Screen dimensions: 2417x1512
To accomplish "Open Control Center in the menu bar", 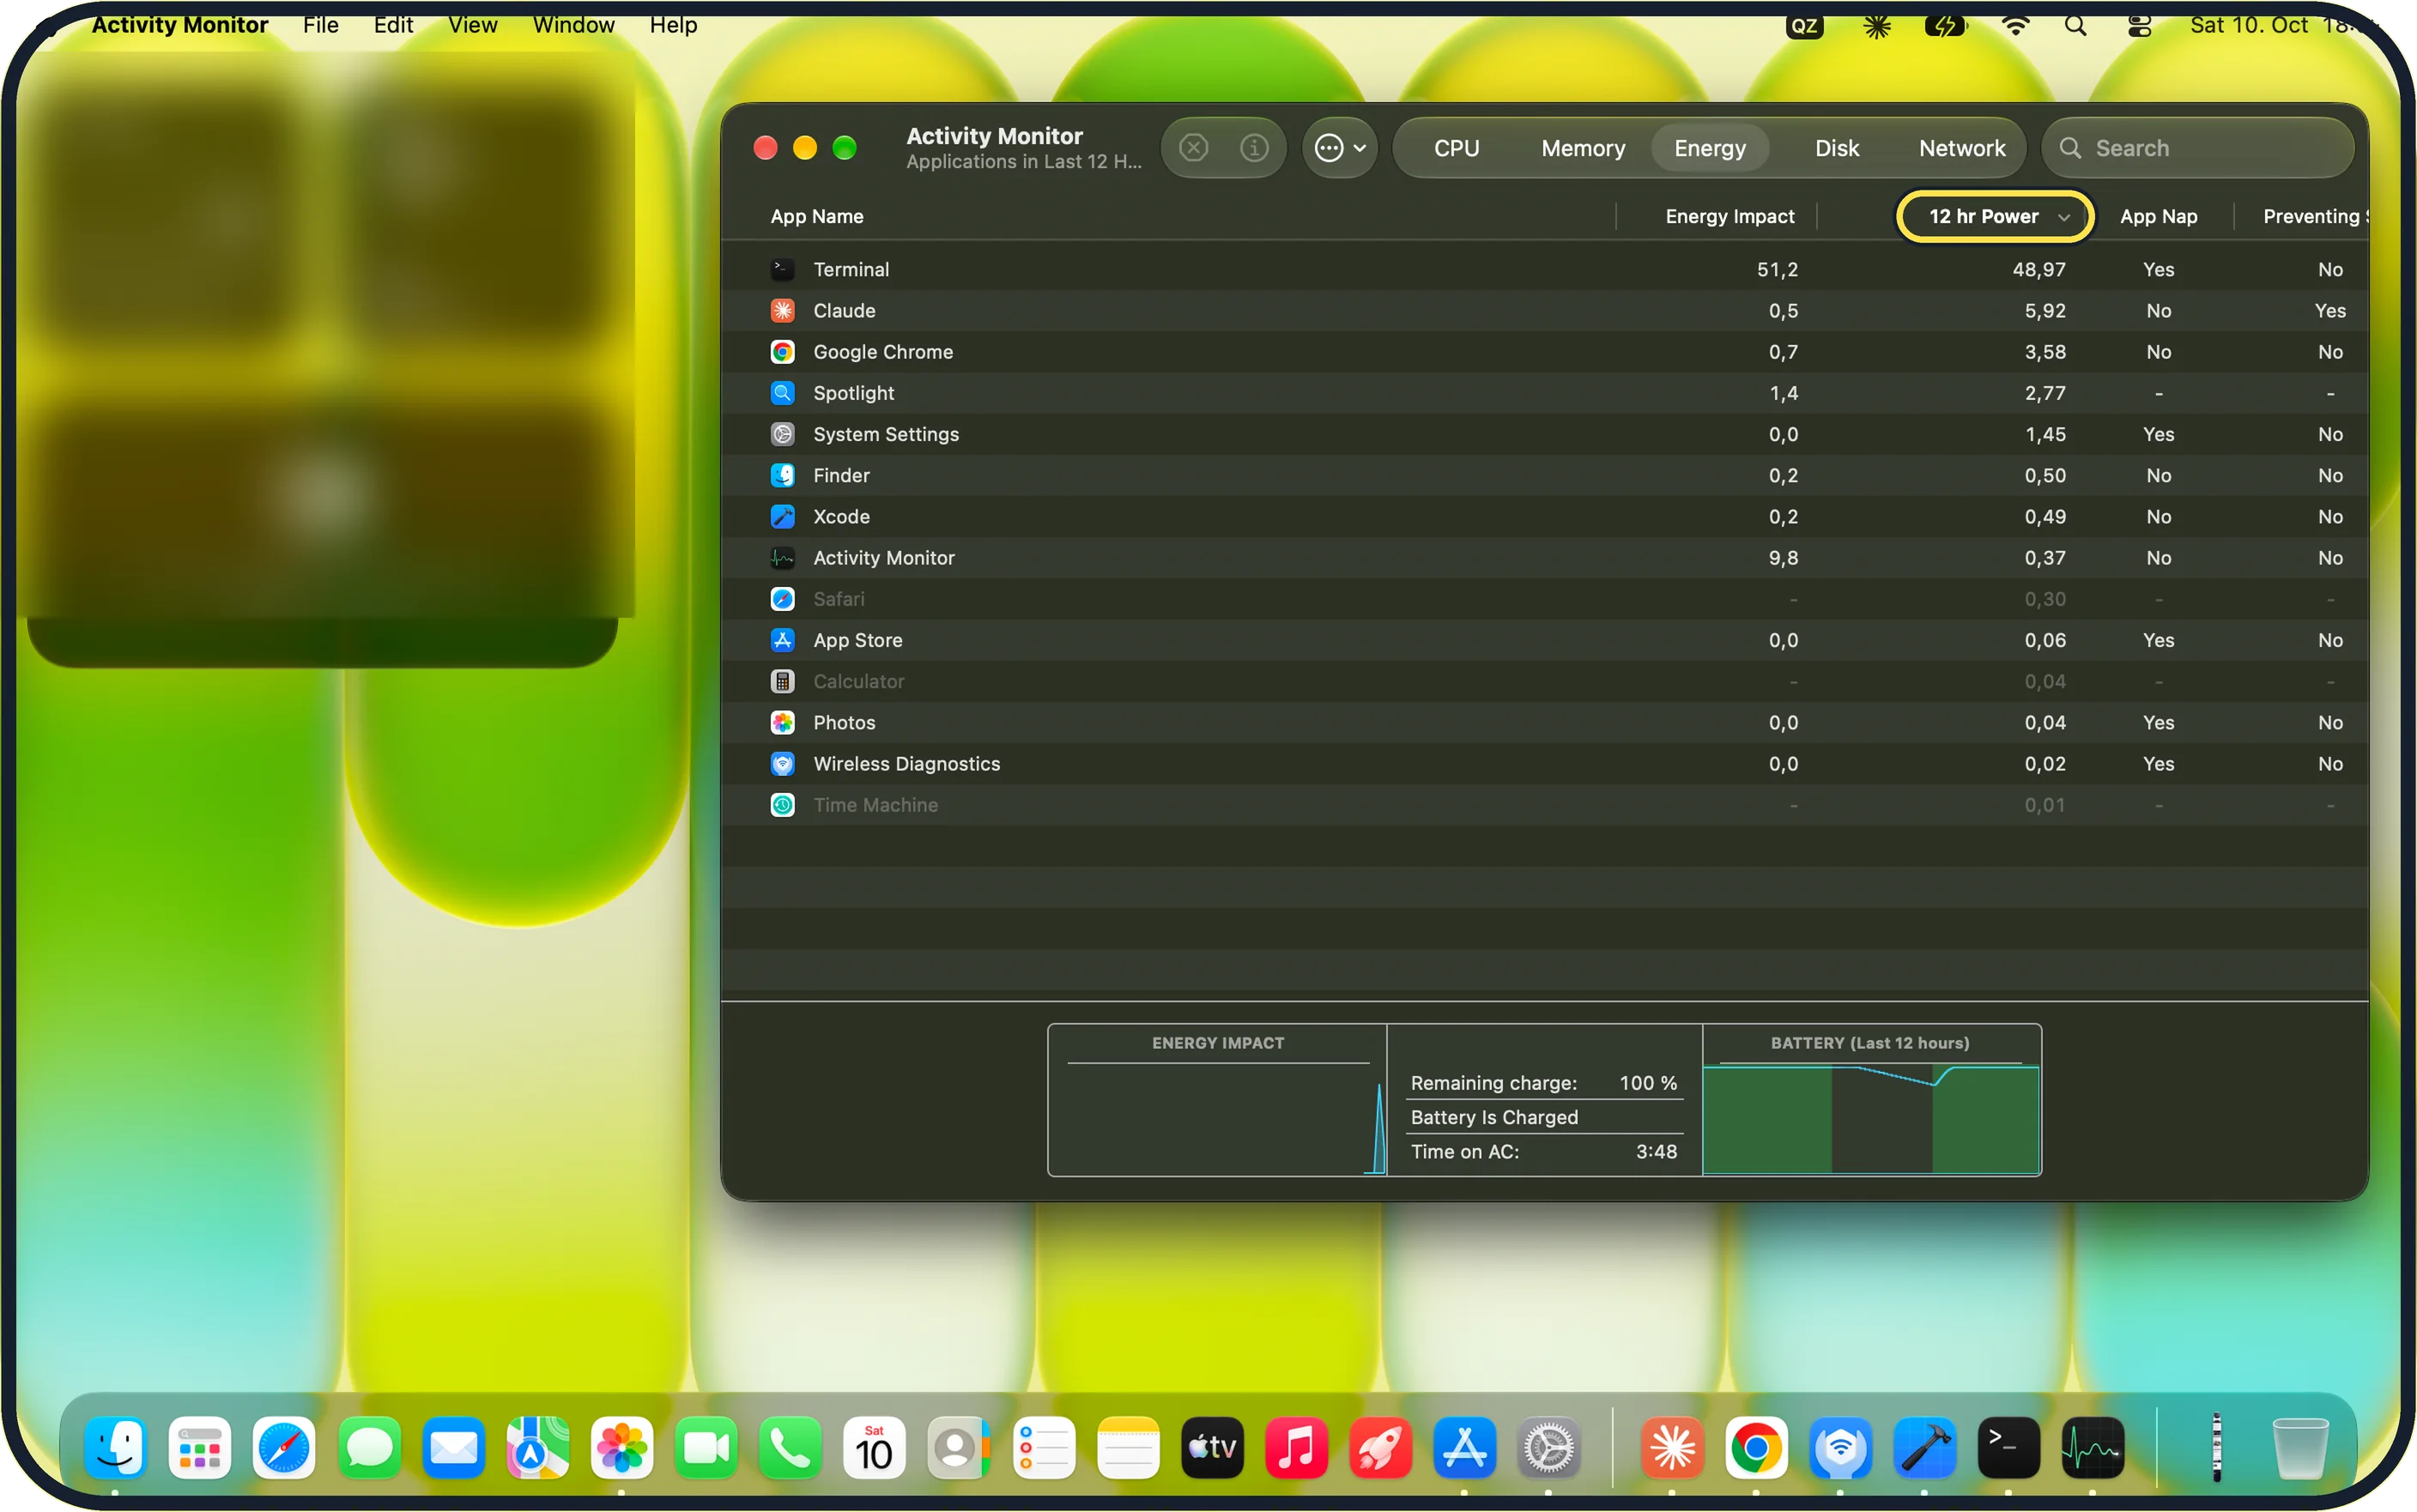I will pos(2139,26).
